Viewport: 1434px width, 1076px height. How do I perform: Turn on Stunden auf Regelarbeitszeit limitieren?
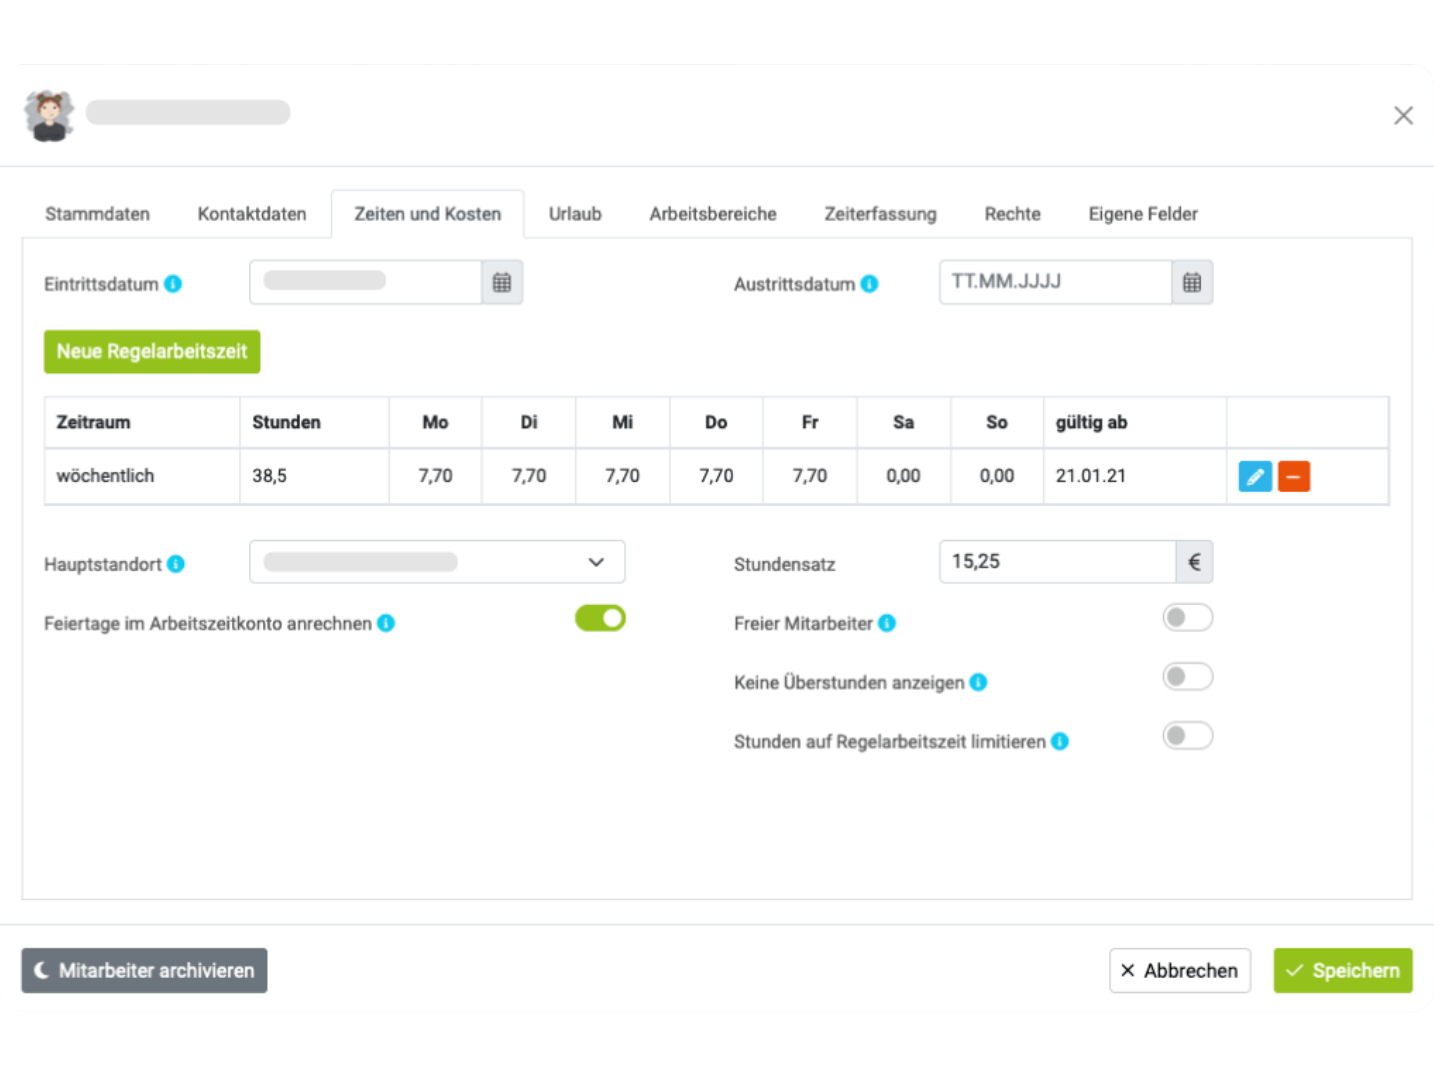[1187, 735]
